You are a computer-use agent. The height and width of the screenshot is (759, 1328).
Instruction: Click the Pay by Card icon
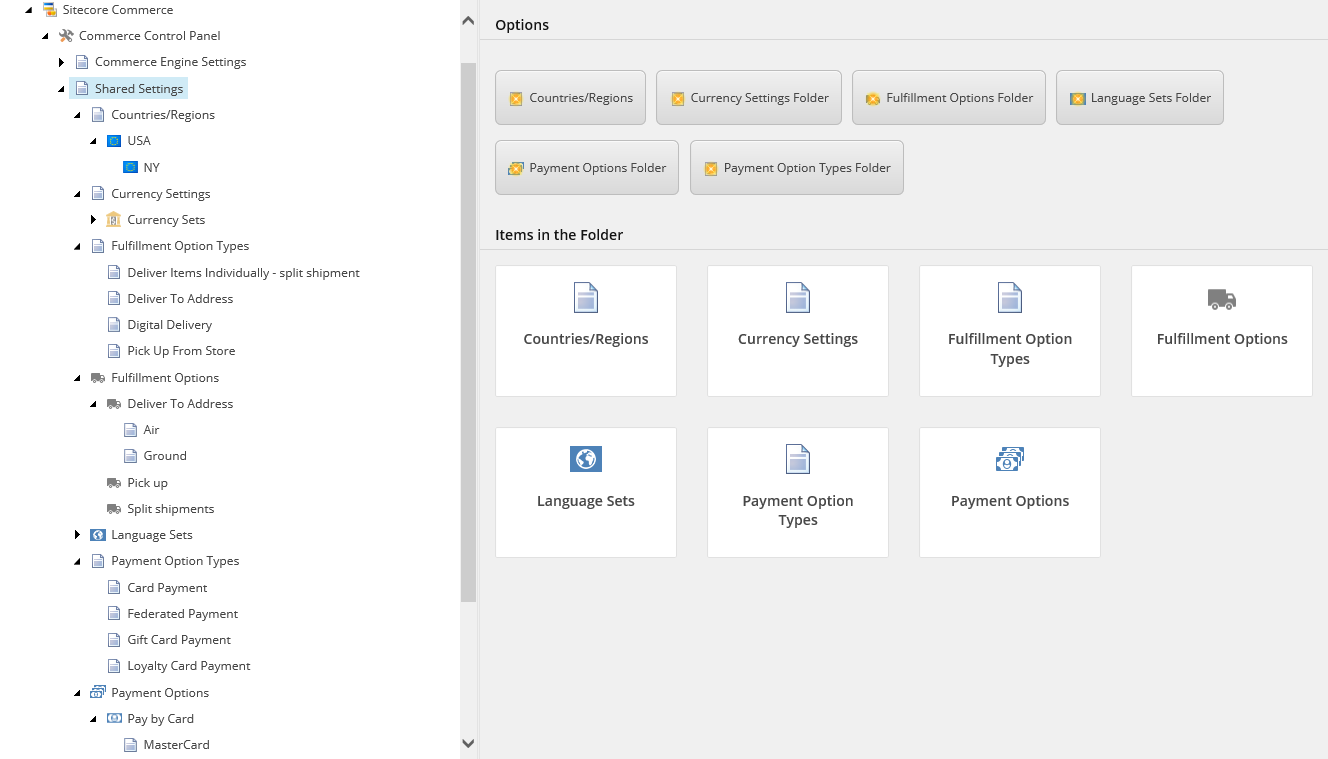click(x=114, y=719)
